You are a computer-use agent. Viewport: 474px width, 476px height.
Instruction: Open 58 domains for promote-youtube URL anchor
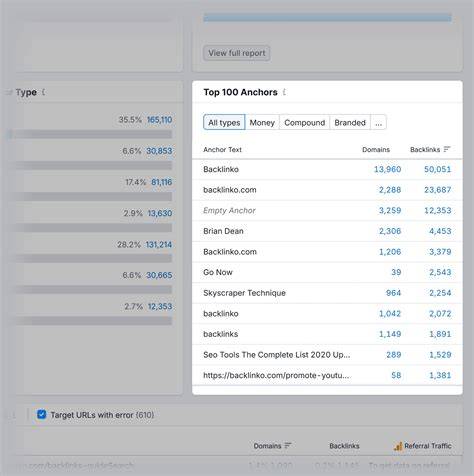pyautogui.click(x=396, y=375)
